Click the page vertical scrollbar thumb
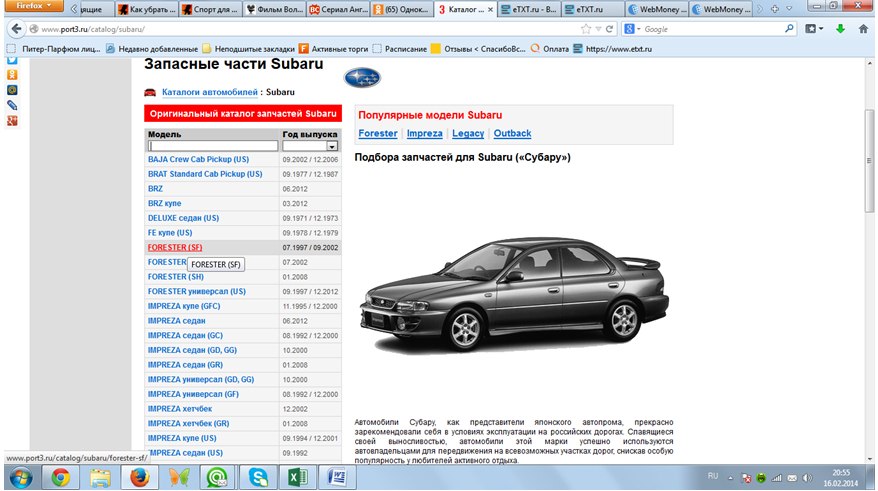The width and height of the screenshot is (878, 491). pos(869,161)
